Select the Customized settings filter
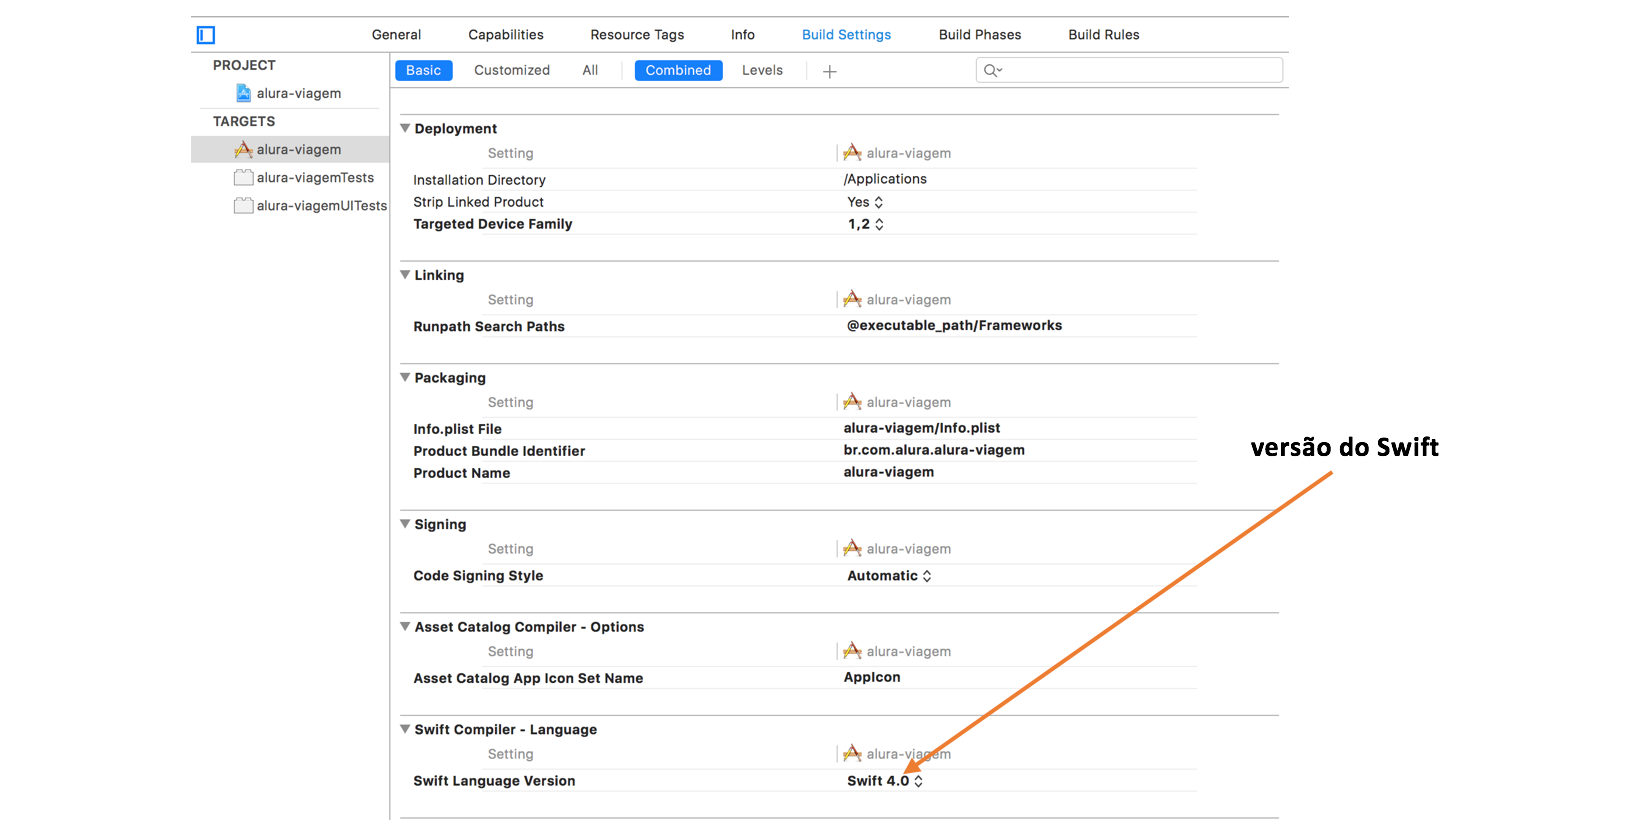Viewport: 1636px width, 836px height. tap(512, 70)
